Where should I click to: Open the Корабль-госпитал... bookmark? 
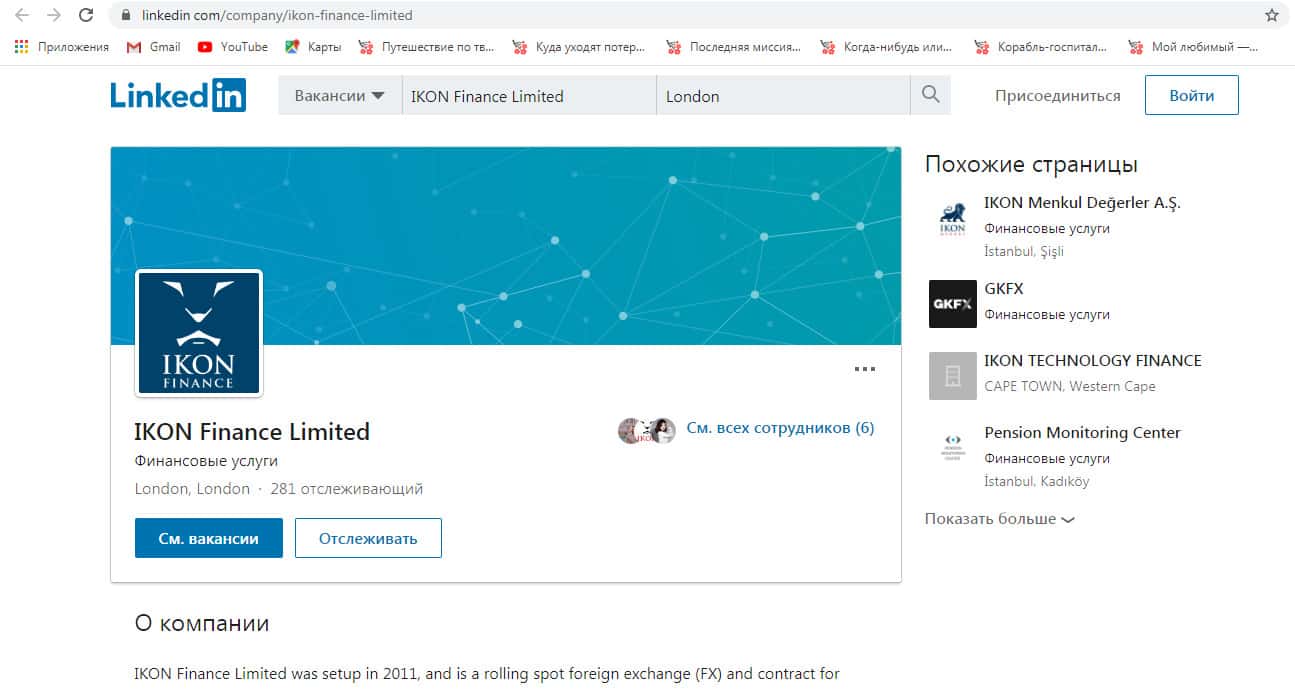(x=1041, y=47)
